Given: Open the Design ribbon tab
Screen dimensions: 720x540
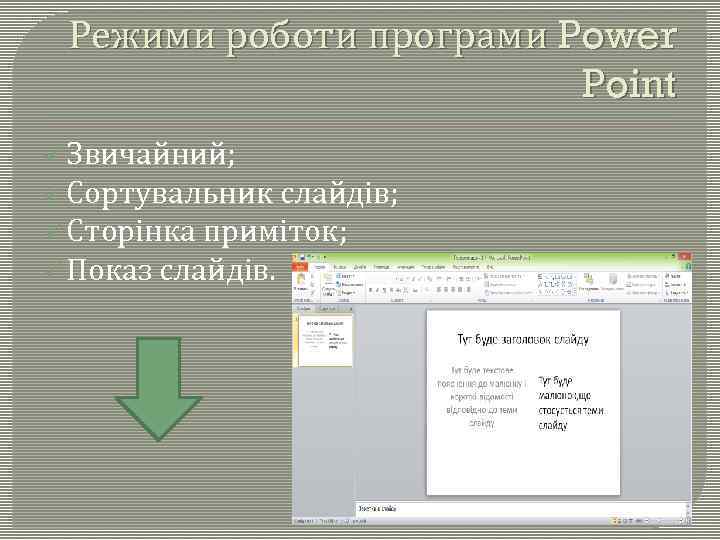Looking at the screenshot, I should [360, 267].
